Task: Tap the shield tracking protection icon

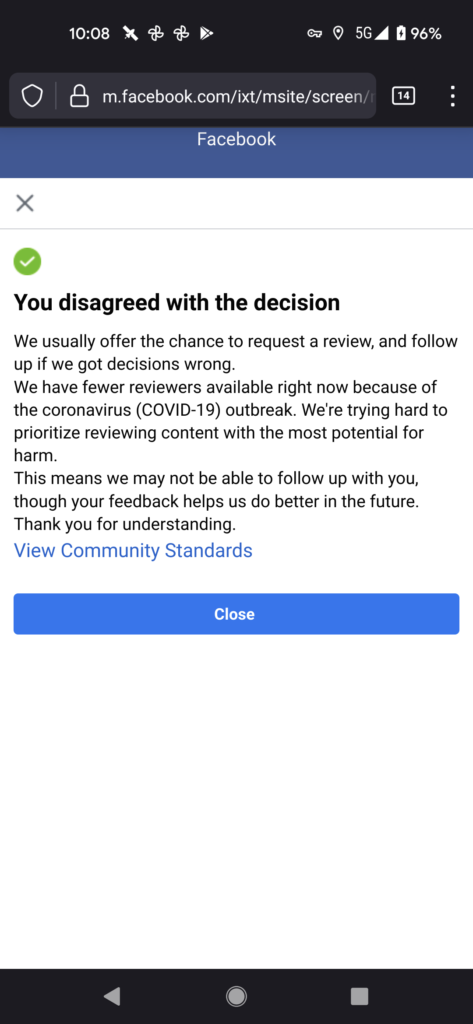Action: 32,97
